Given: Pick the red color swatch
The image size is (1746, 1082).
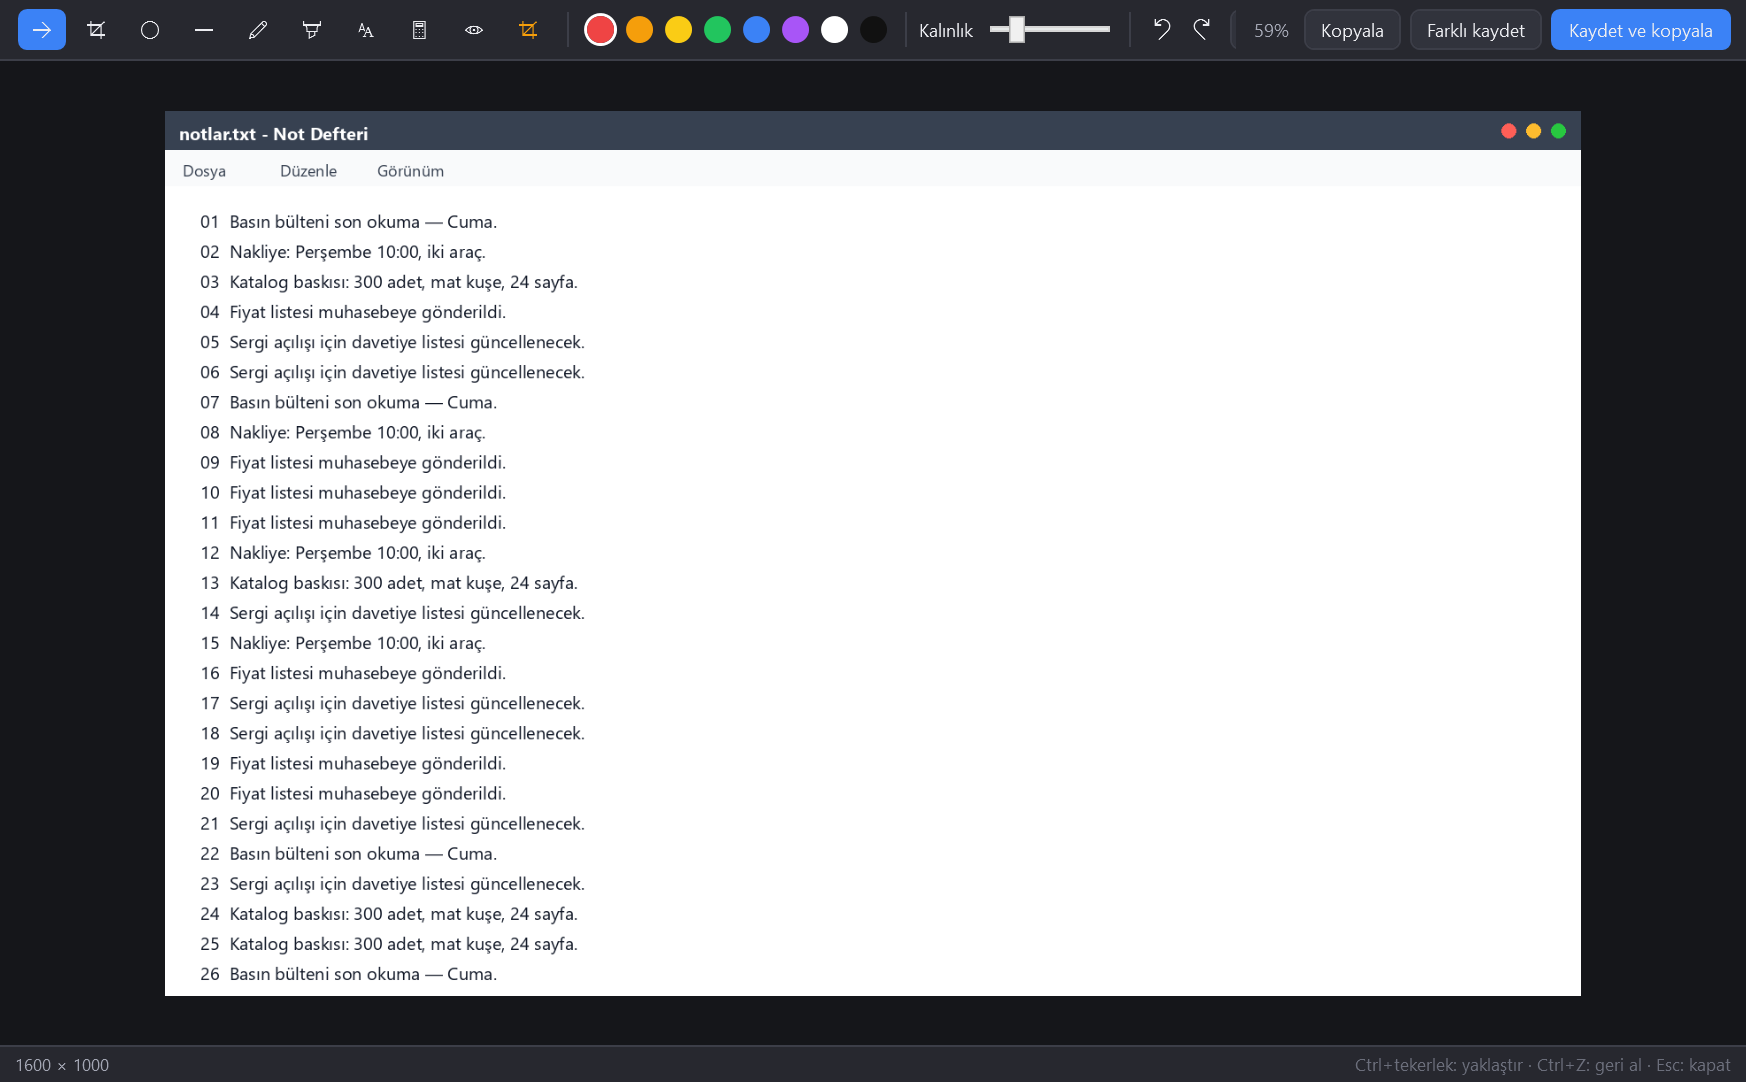Looking at the screenshot, I should point(600,30).
